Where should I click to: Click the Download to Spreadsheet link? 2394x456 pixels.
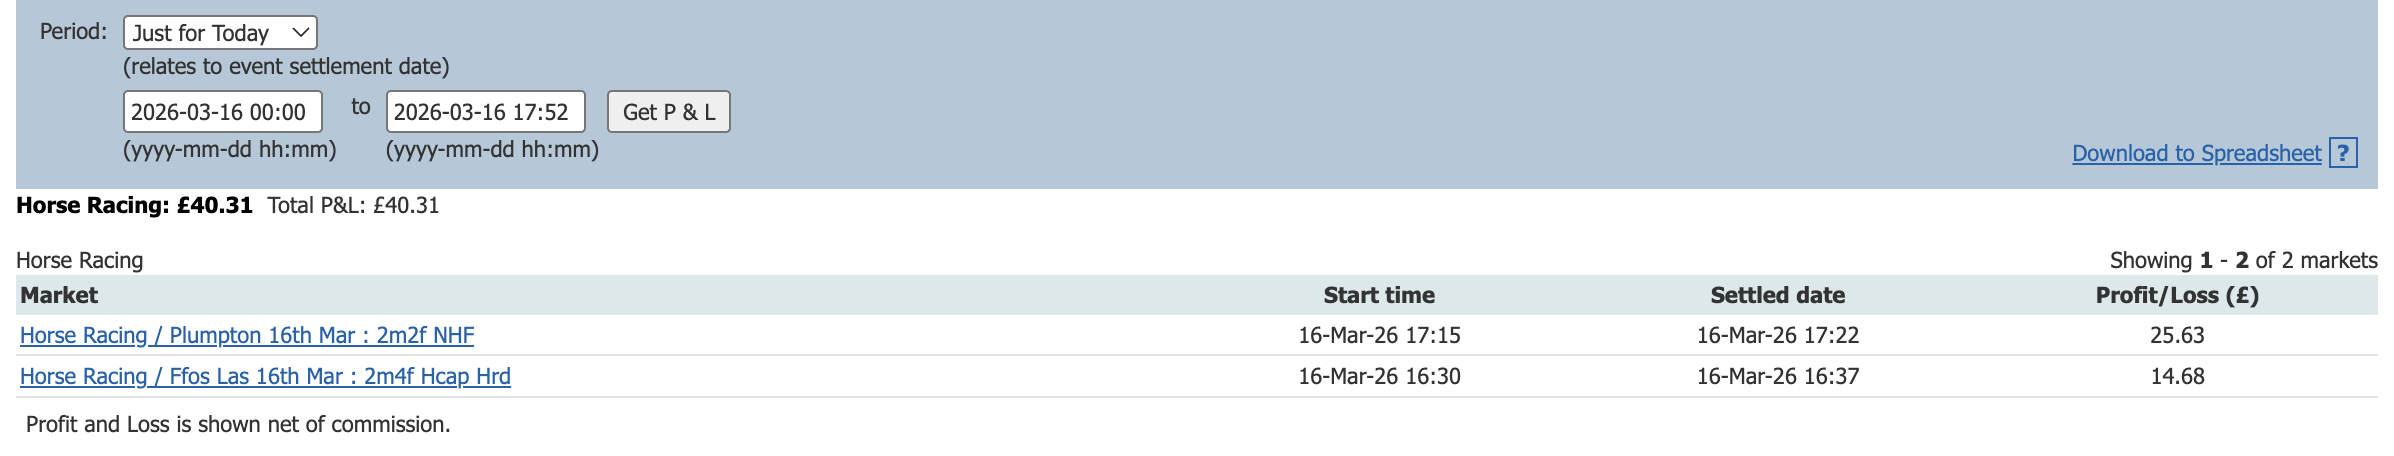click(x=2196, y=153)
